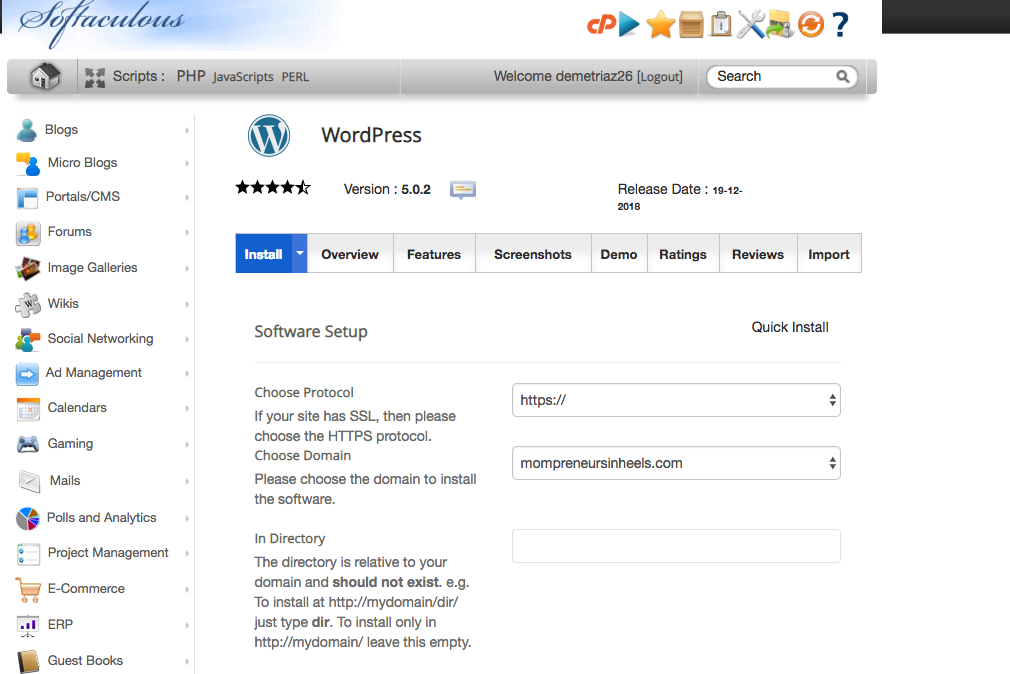Switch to the Overview tab
Screen dimensions: 1010x674
[x=350, y=254]
